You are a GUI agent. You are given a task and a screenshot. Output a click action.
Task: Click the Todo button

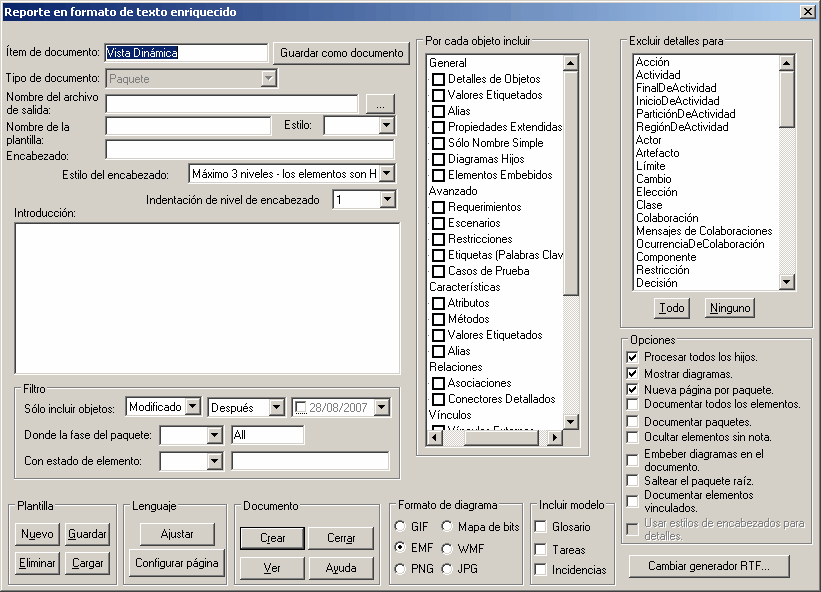(x=672, y=308)
